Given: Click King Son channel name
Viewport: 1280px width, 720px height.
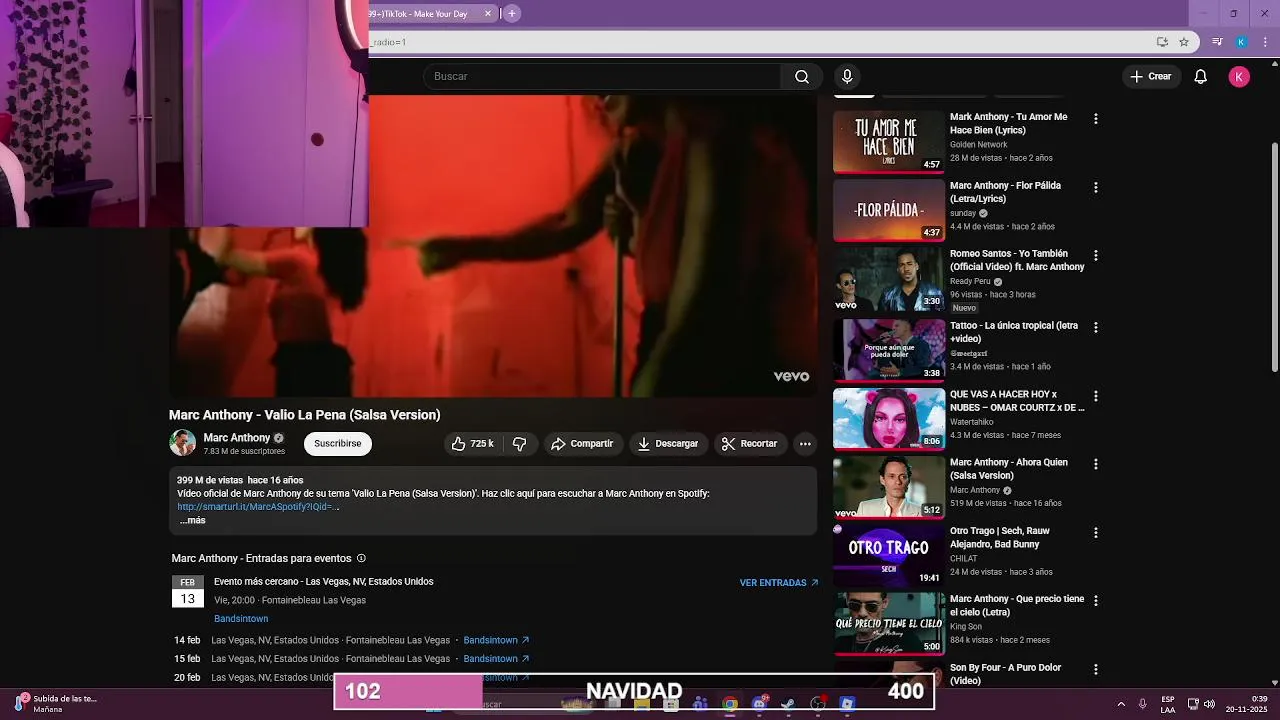Looking at the screenshot, I should [x=967, y=627].
